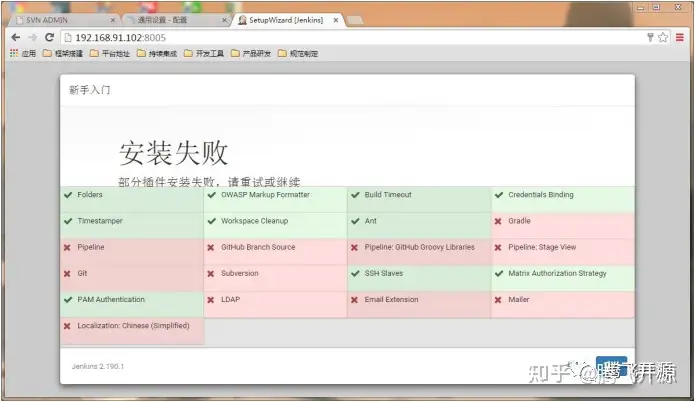The width and height of the screenshot is (695, 402).
Task: Open the apps grid shortcut in the bookmarks bar
Action: (14, 53)
